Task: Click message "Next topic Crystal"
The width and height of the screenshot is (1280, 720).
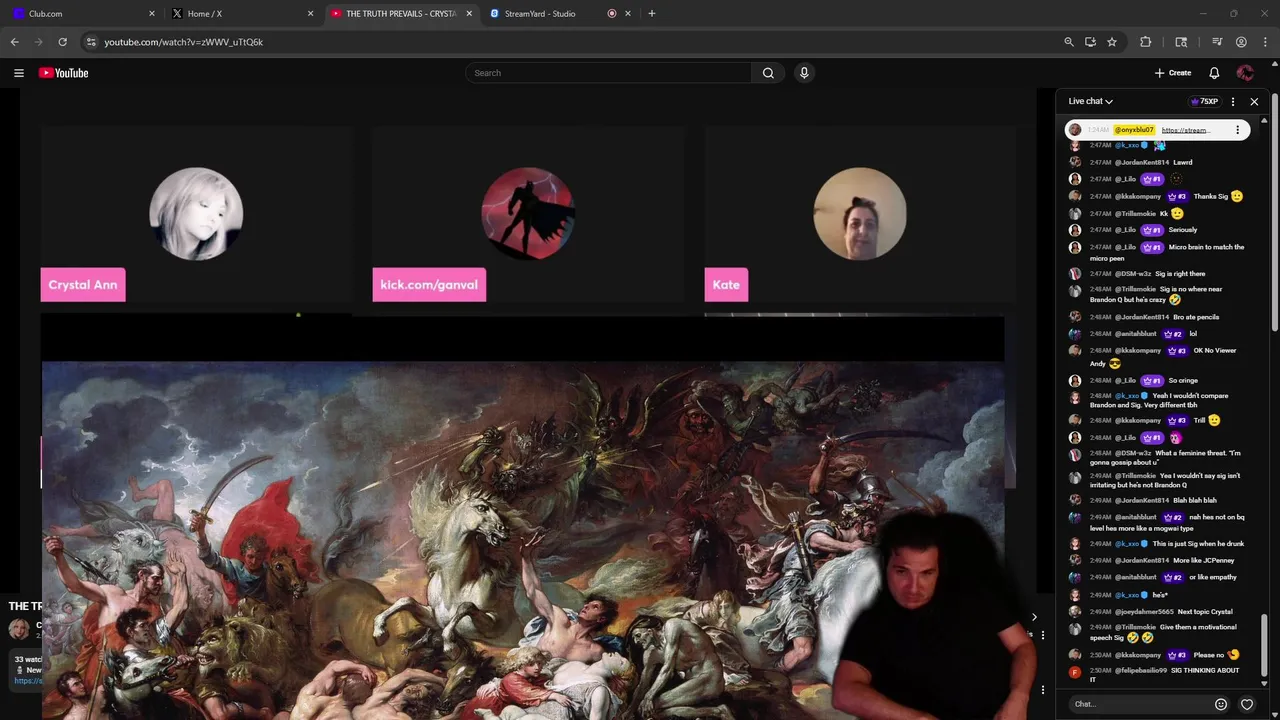Action: 1205,612
